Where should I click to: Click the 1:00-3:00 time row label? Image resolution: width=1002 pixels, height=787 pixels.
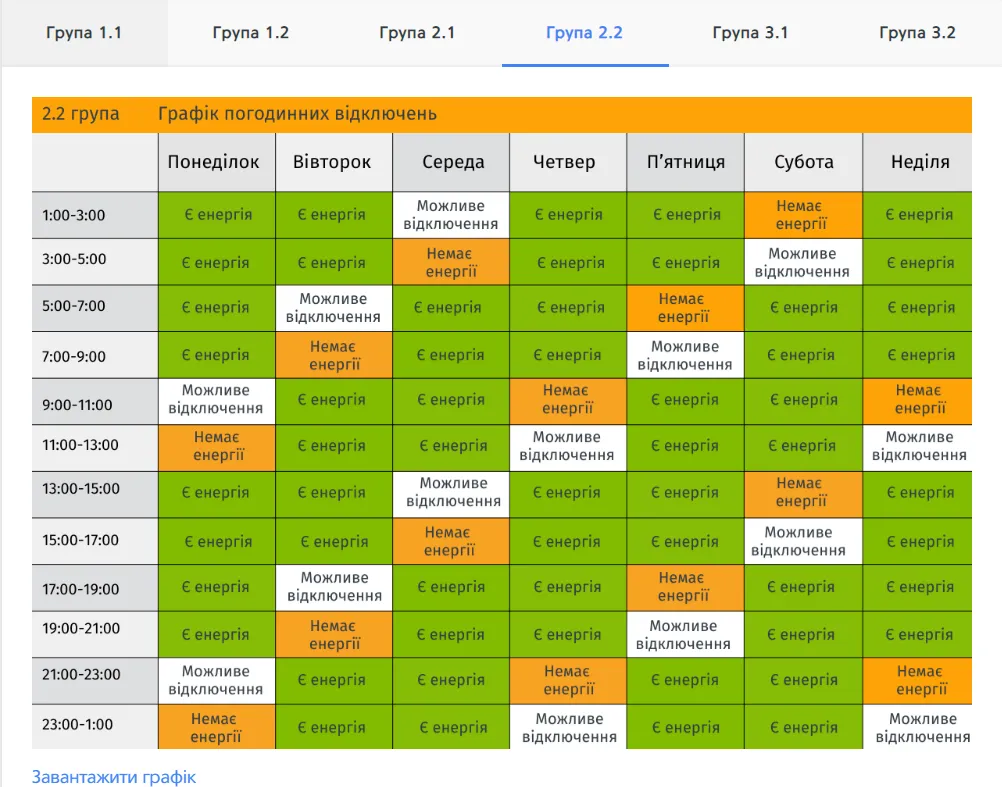click(x=74, y=215)
